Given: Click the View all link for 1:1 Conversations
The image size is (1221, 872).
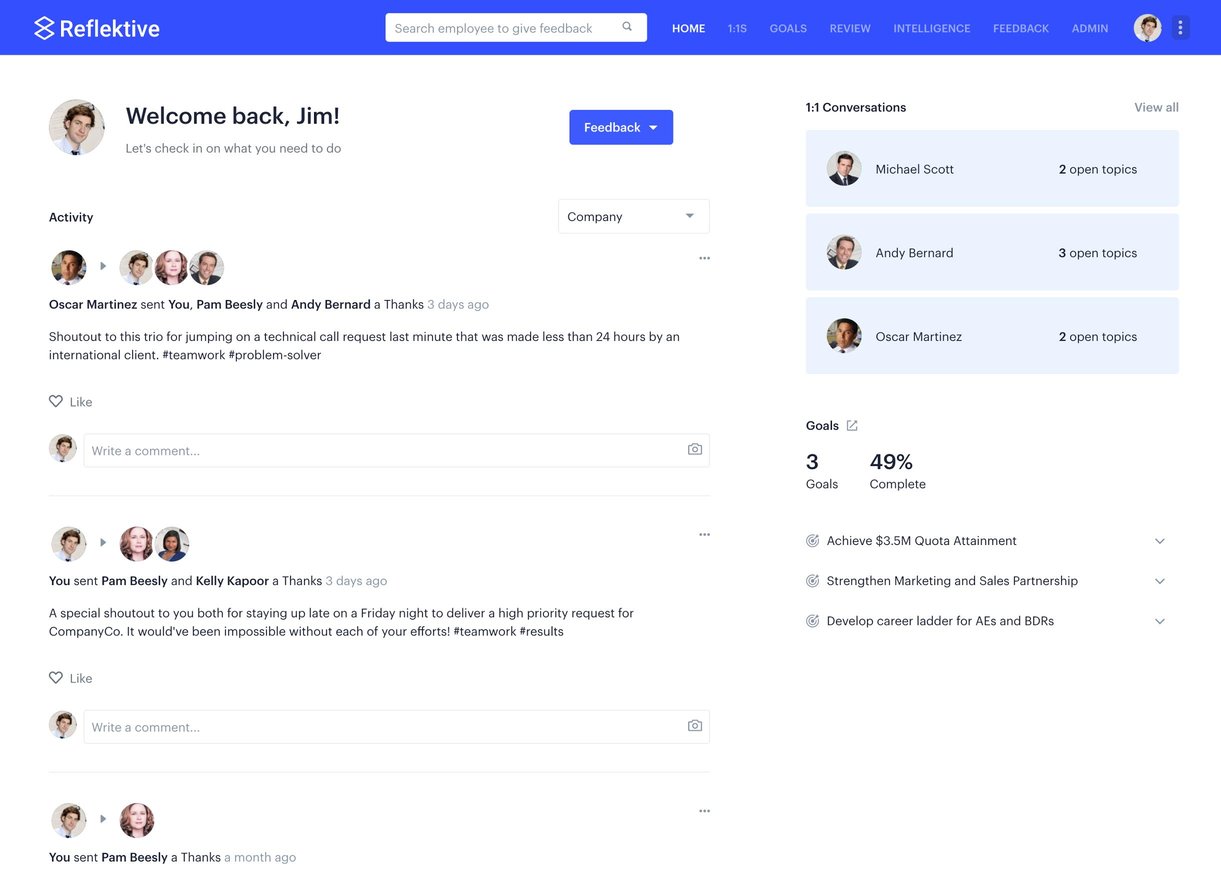Looking at the screenshot, I should tap(1155, 106).
